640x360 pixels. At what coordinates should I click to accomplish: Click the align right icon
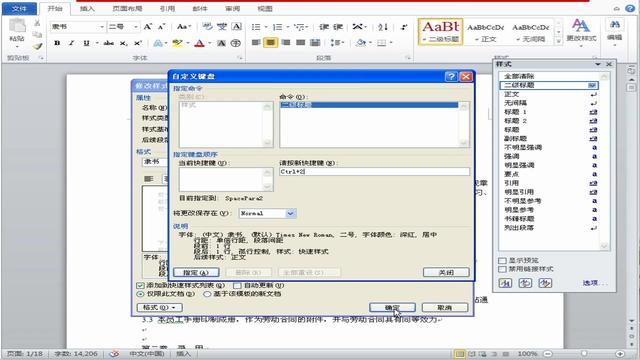(286, 42)
